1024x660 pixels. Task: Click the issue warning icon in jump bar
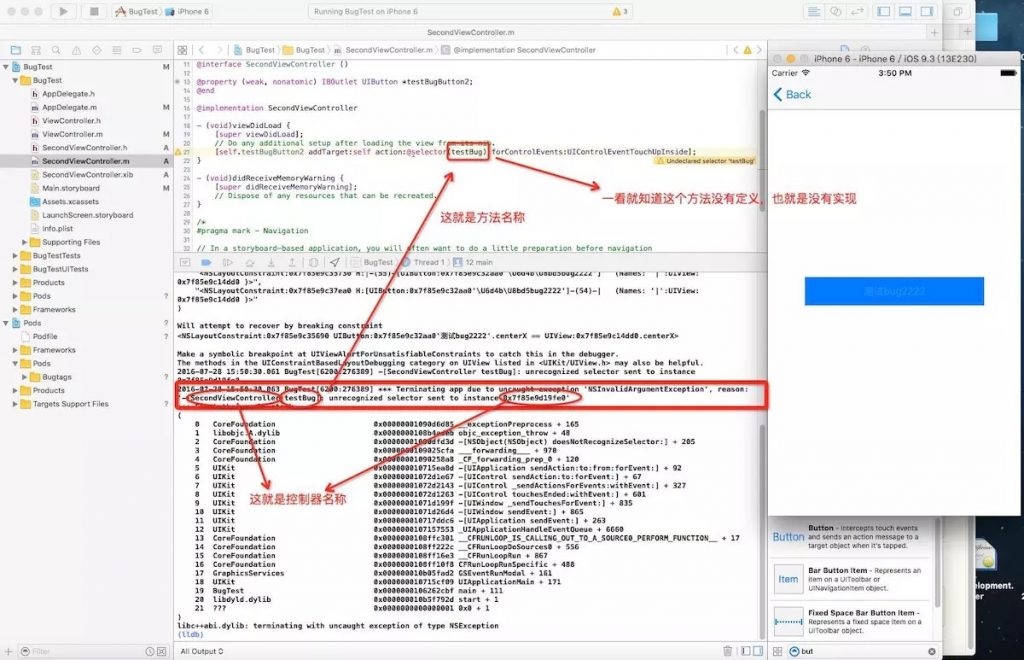[748, 50]
